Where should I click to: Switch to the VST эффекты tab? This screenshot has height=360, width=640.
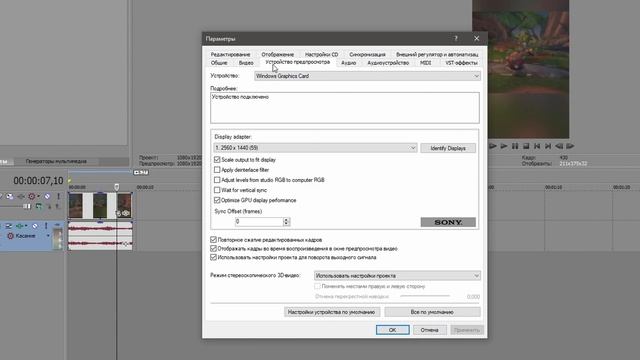[461, 63]
